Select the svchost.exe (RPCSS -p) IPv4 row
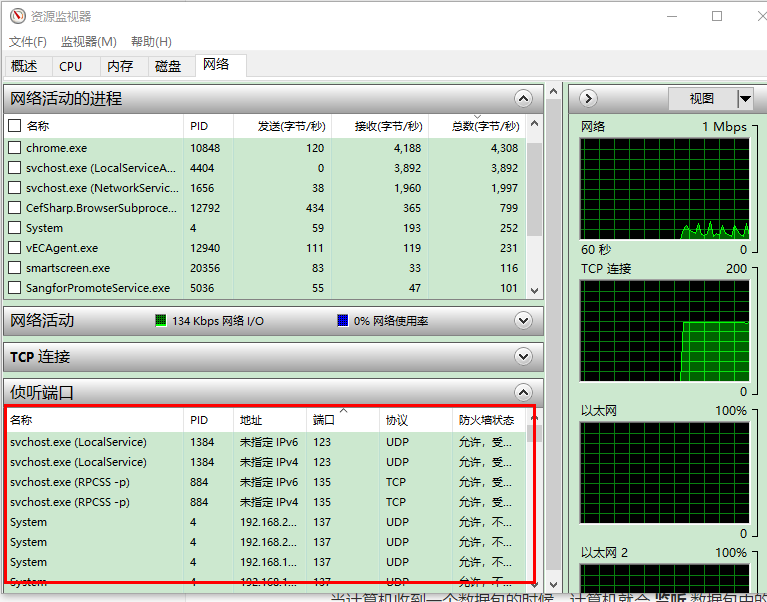Screen dimensions: 767x602 click(x=267, y=502)
